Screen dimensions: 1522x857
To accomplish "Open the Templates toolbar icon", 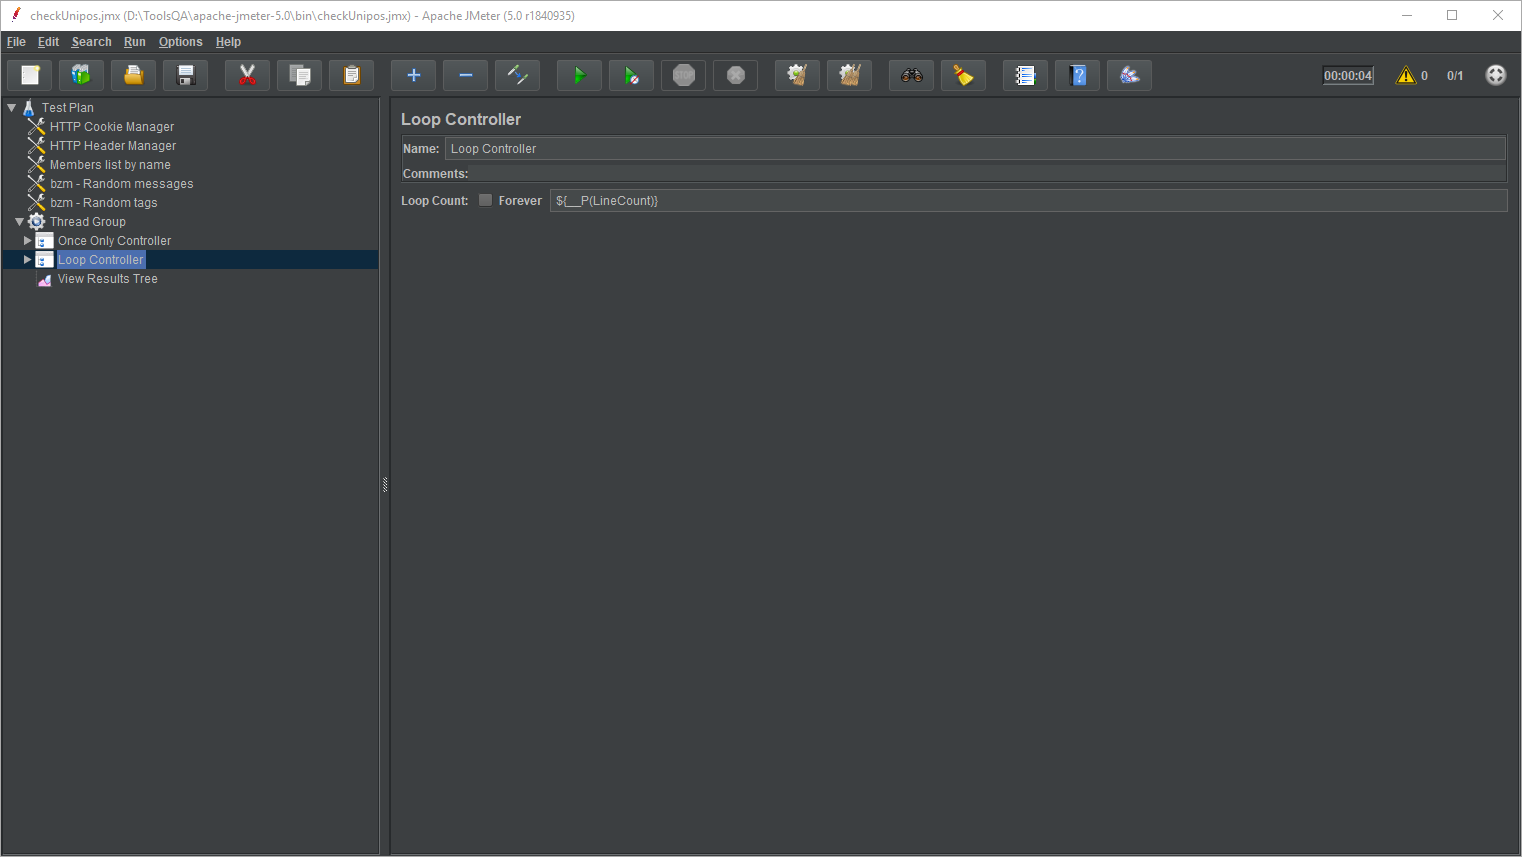I will [x=81, y=76].
